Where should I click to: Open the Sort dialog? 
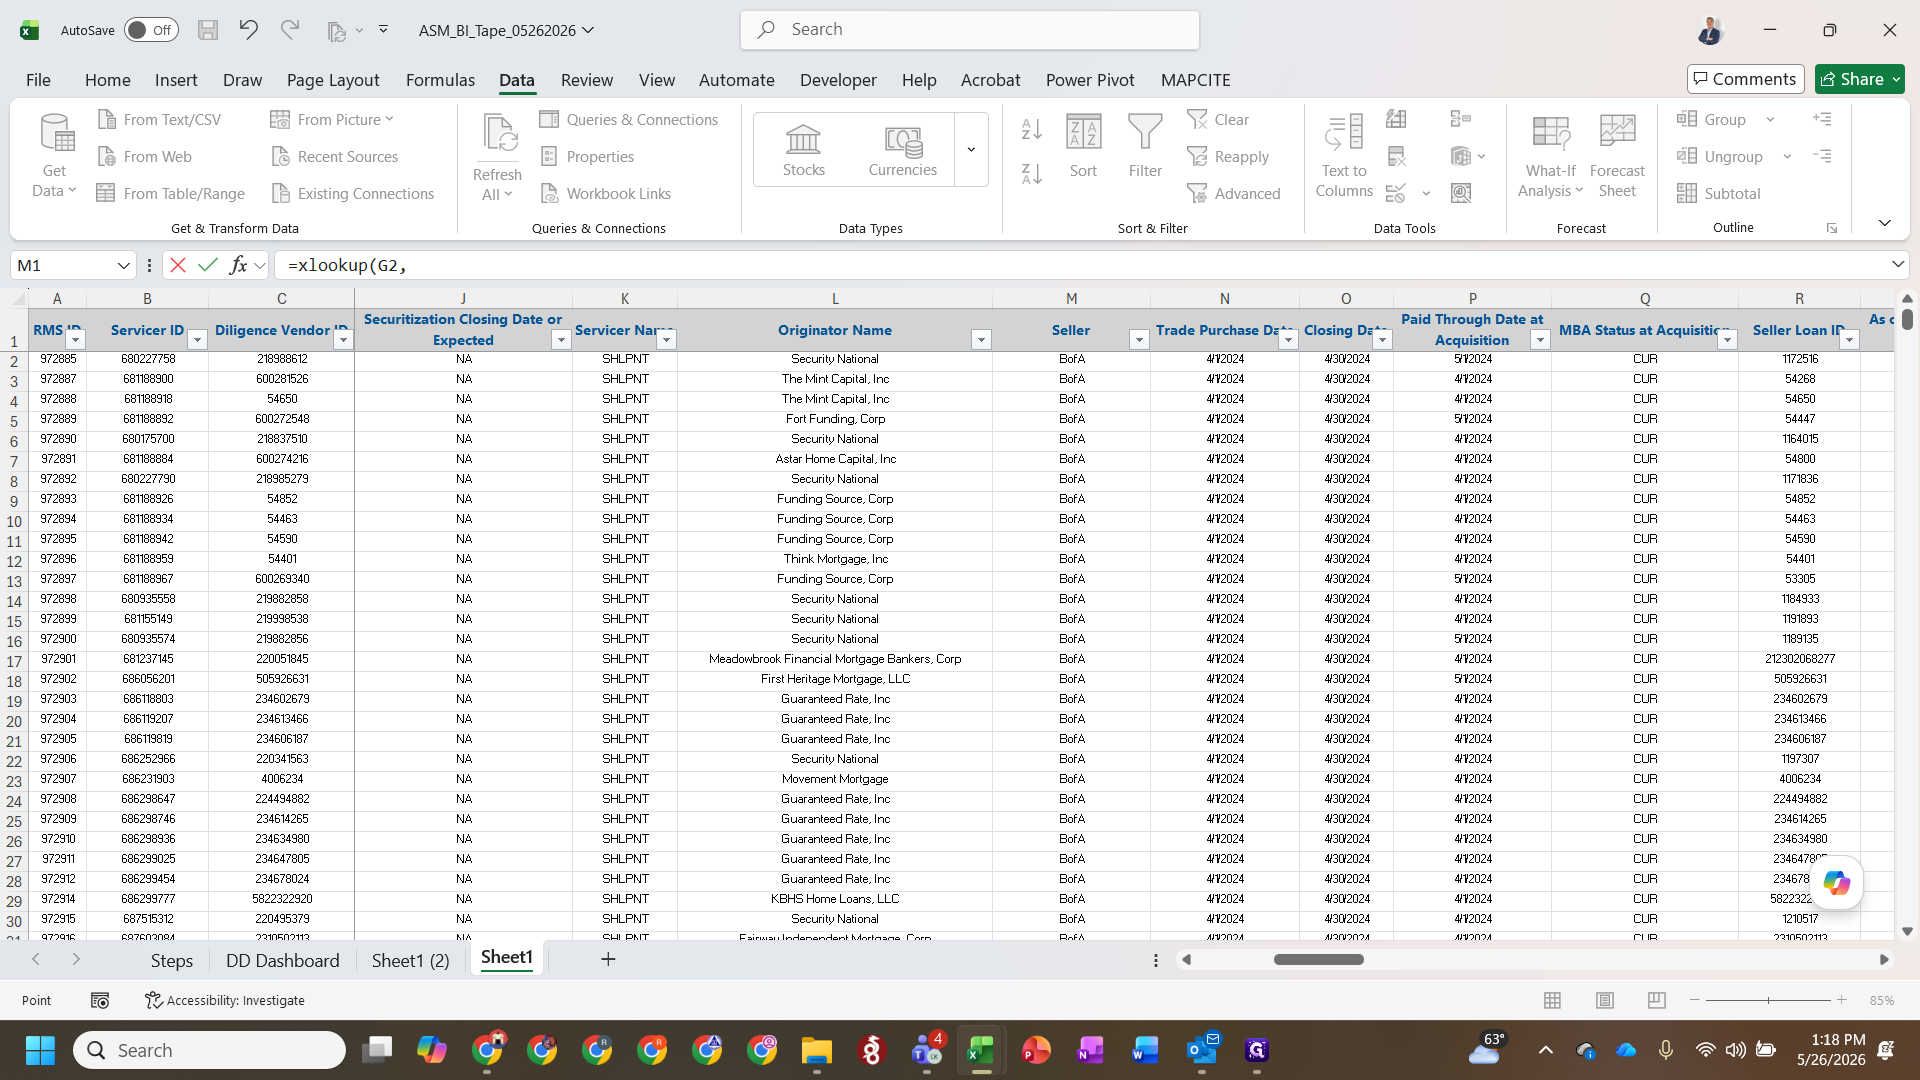[x=1083, y=147]
